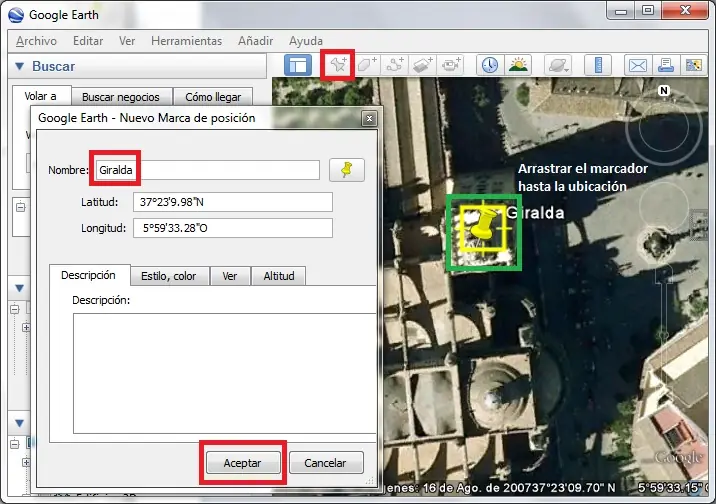Open the Herramientas menu
The width and height of the screenshot is (716, 504).
point(186,41)
